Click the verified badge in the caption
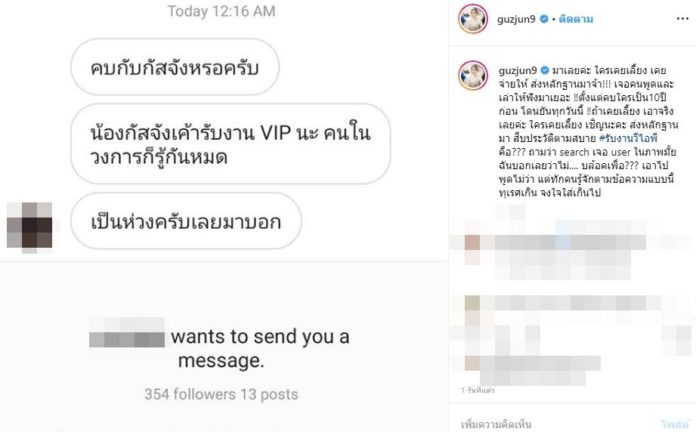 (x=545, y=70)
